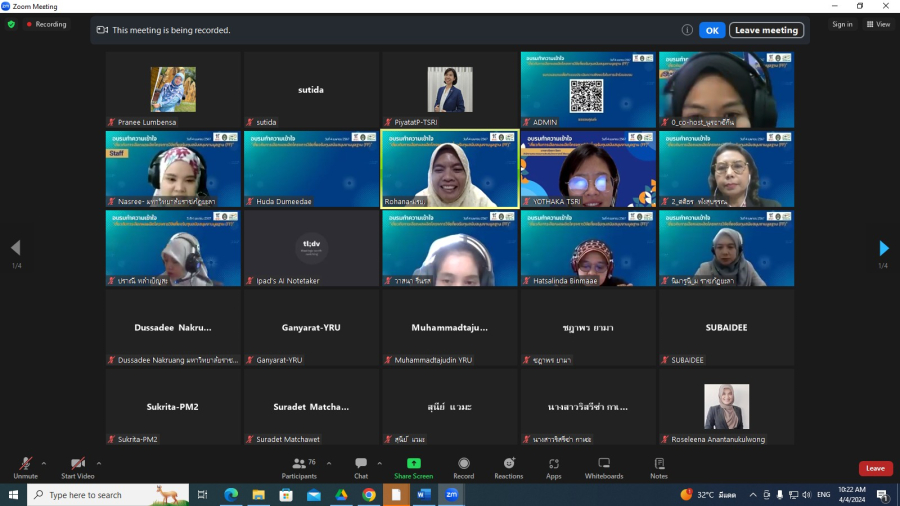The image size is (900, 506).
Task: Start video using the camera icon
Action: (77, 464)
